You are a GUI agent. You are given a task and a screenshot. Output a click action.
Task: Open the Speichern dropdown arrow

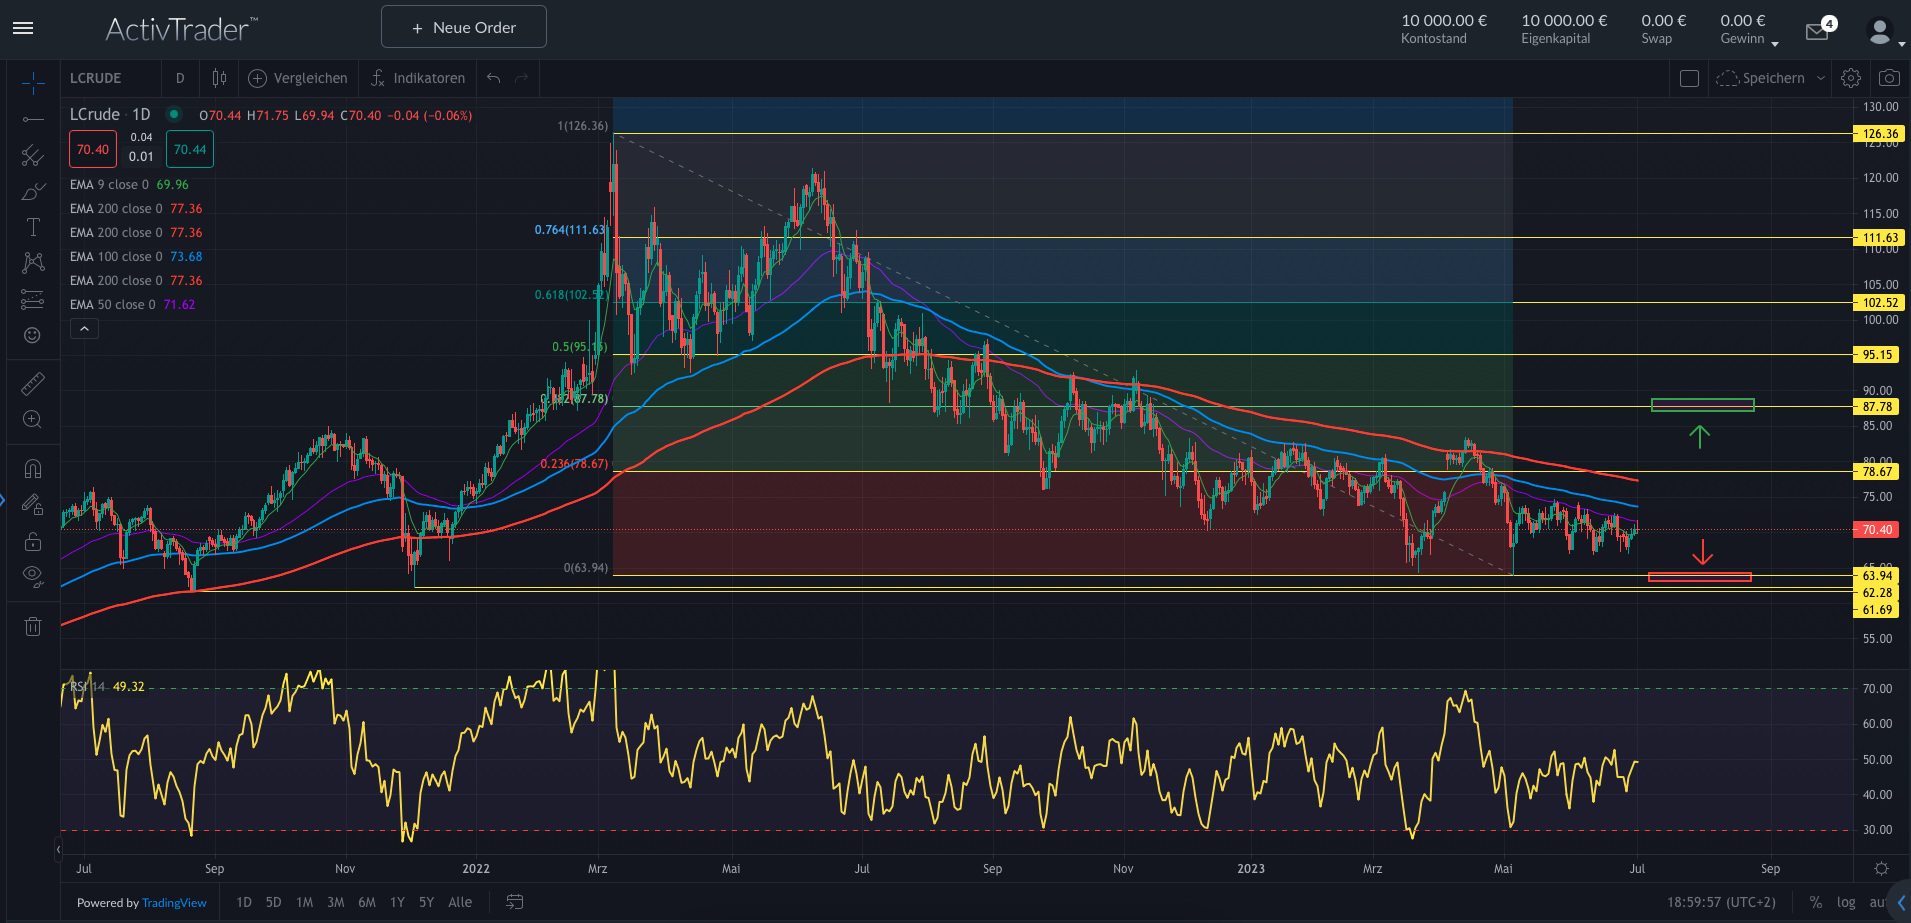pos(1821,78)
